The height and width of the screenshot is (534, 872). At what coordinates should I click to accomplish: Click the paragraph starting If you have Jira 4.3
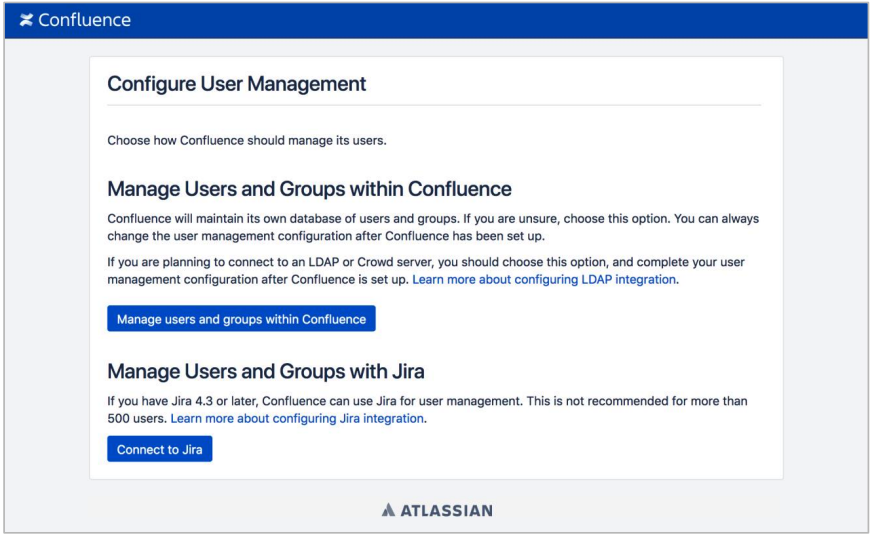[x=427, y=410]
